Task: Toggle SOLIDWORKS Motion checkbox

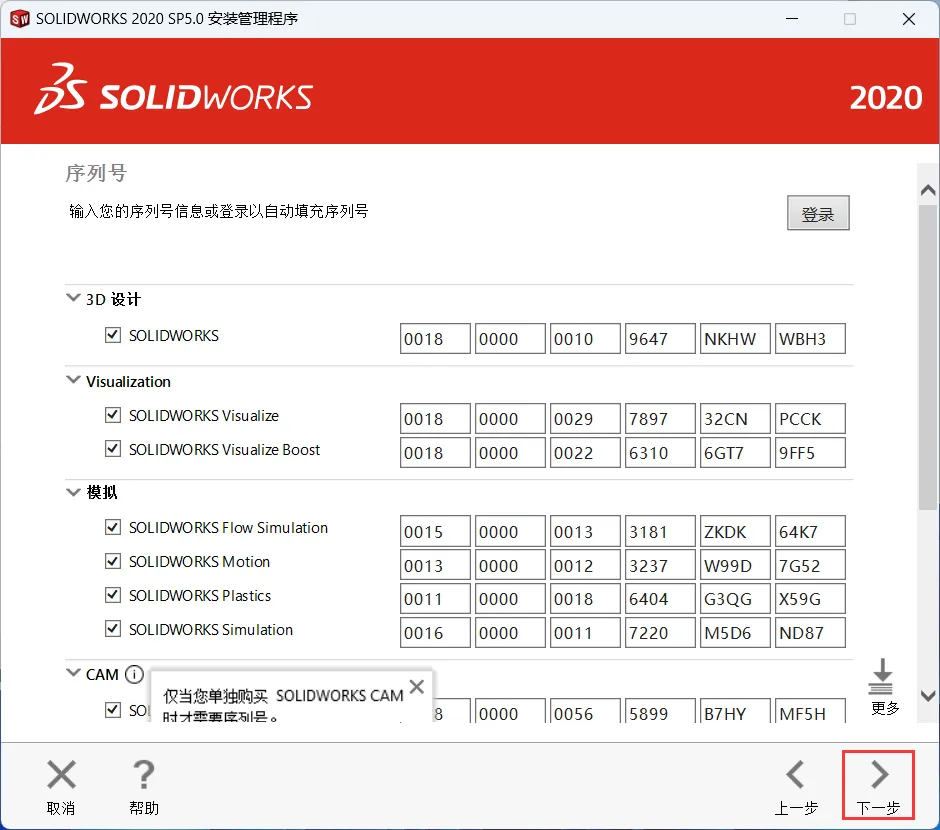Action: tap(113, 561)
